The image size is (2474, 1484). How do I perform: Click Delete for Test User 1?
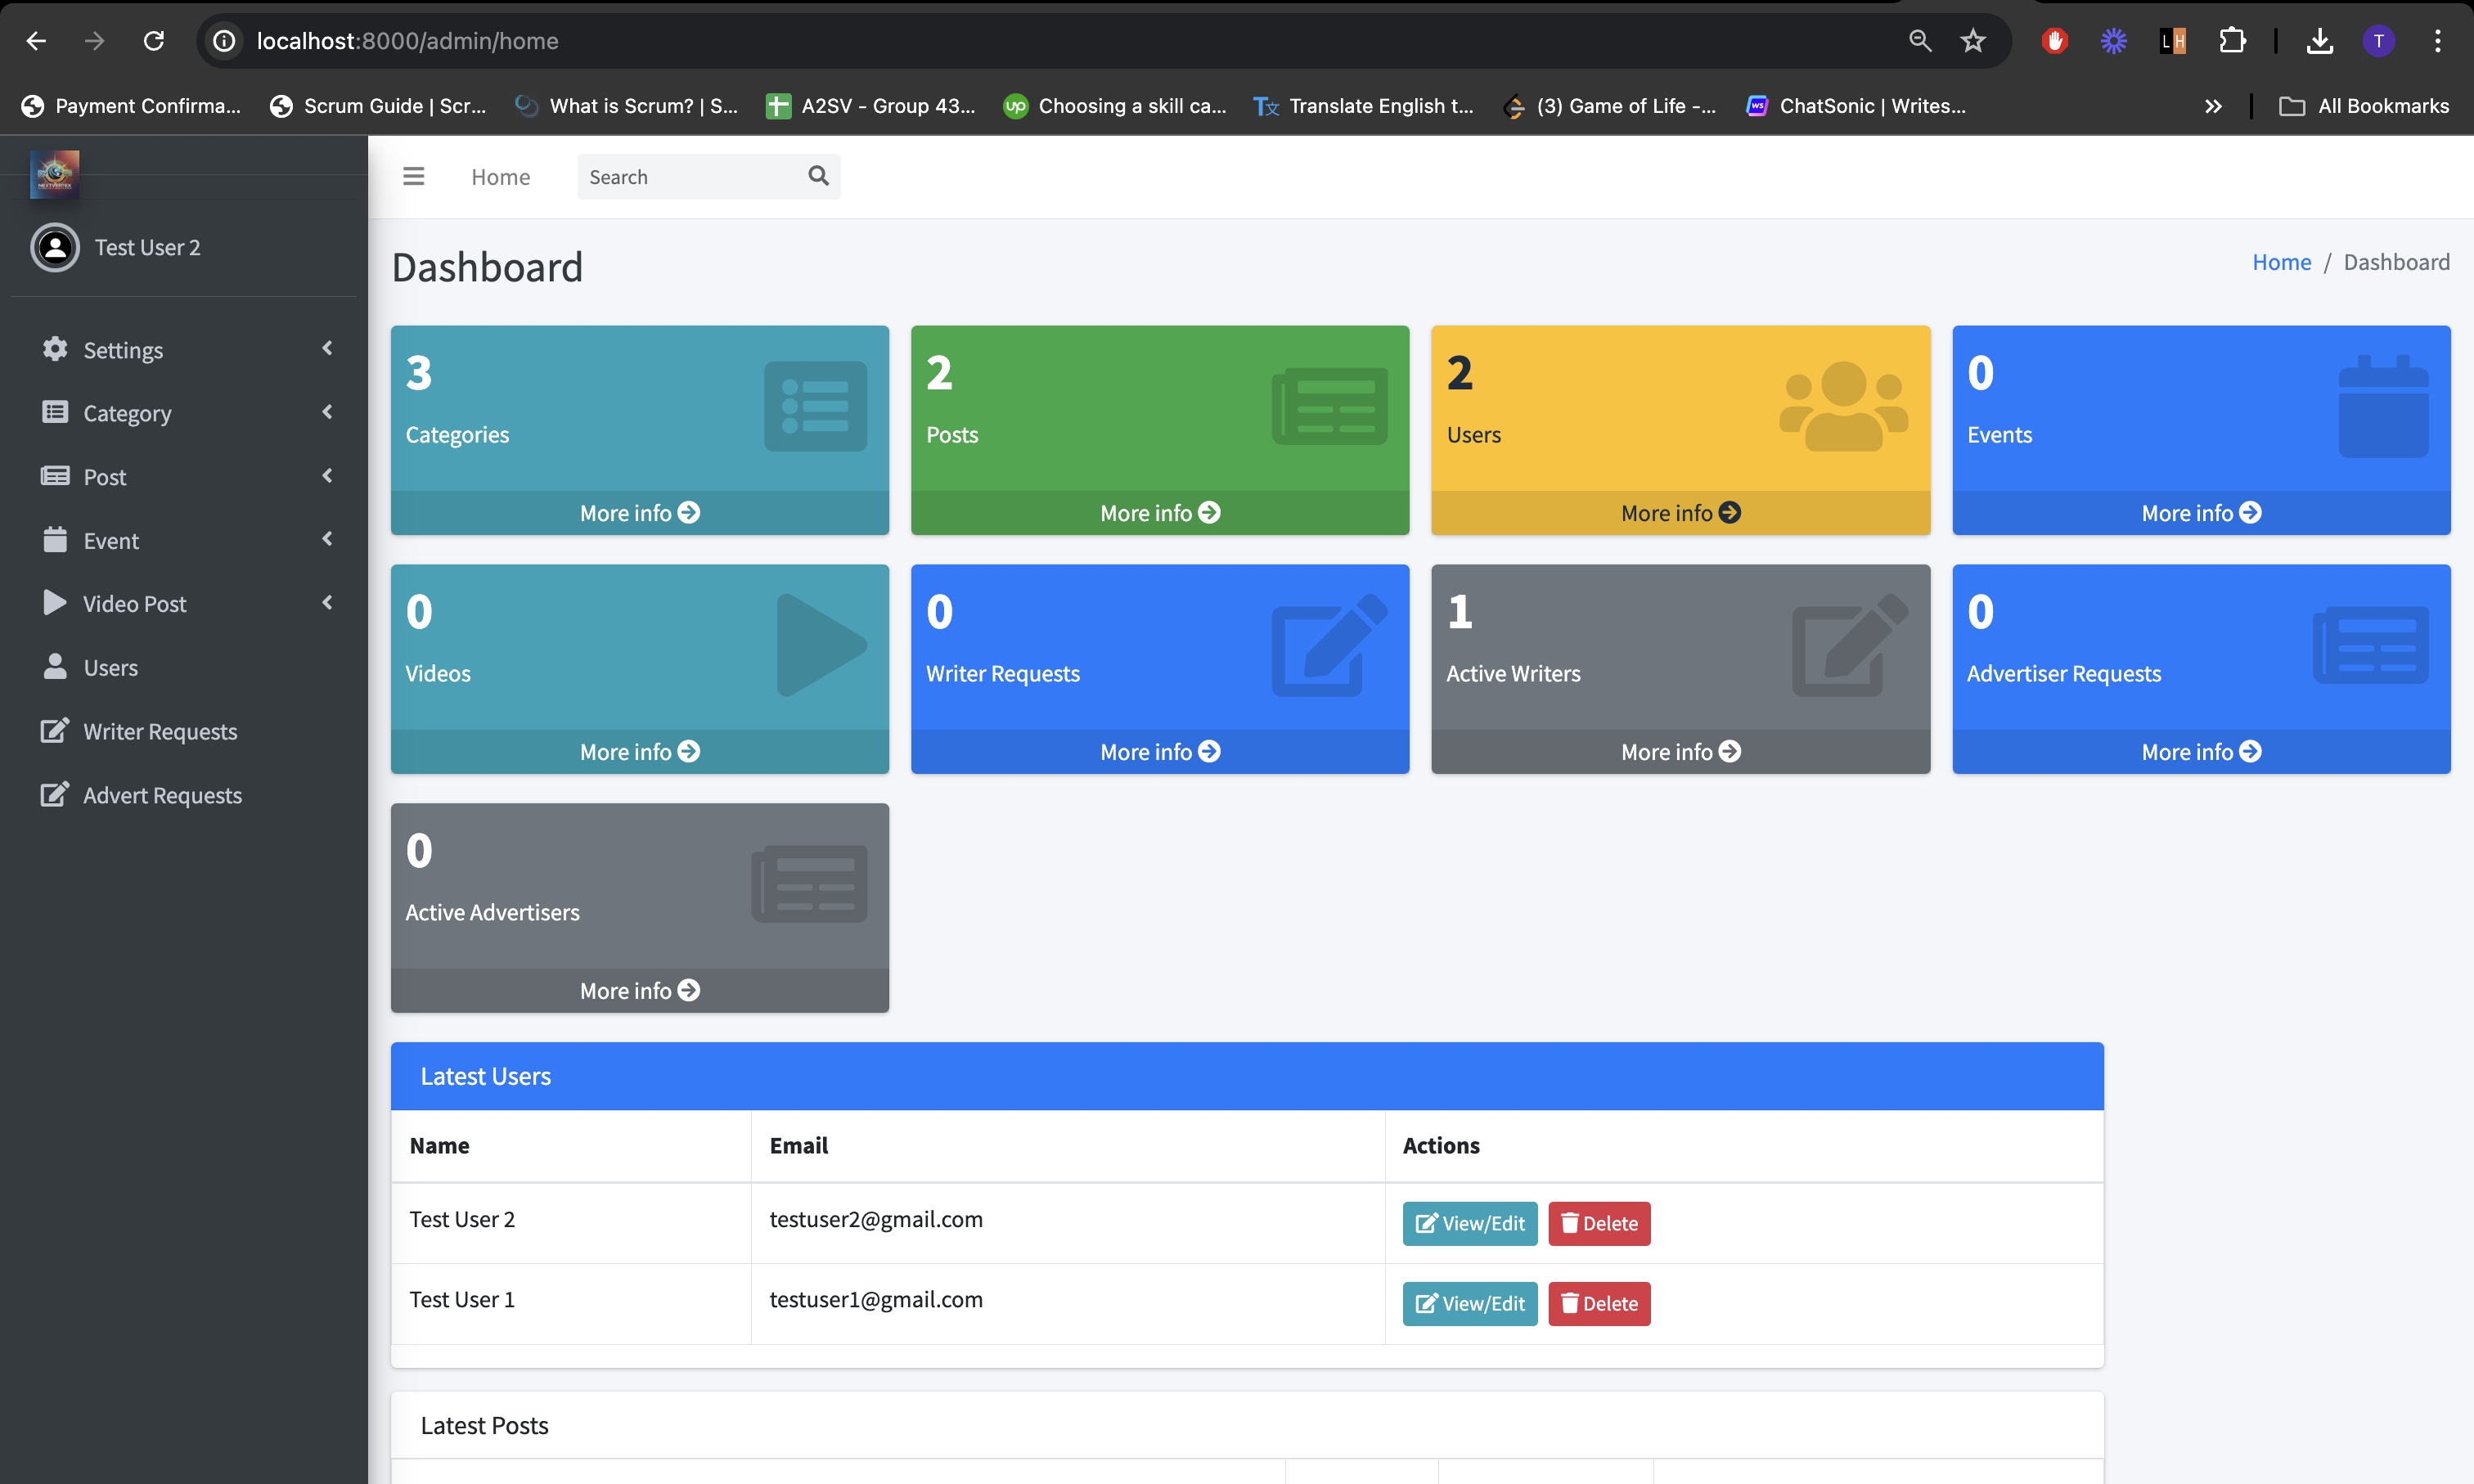click(x=1599, y=1304)
